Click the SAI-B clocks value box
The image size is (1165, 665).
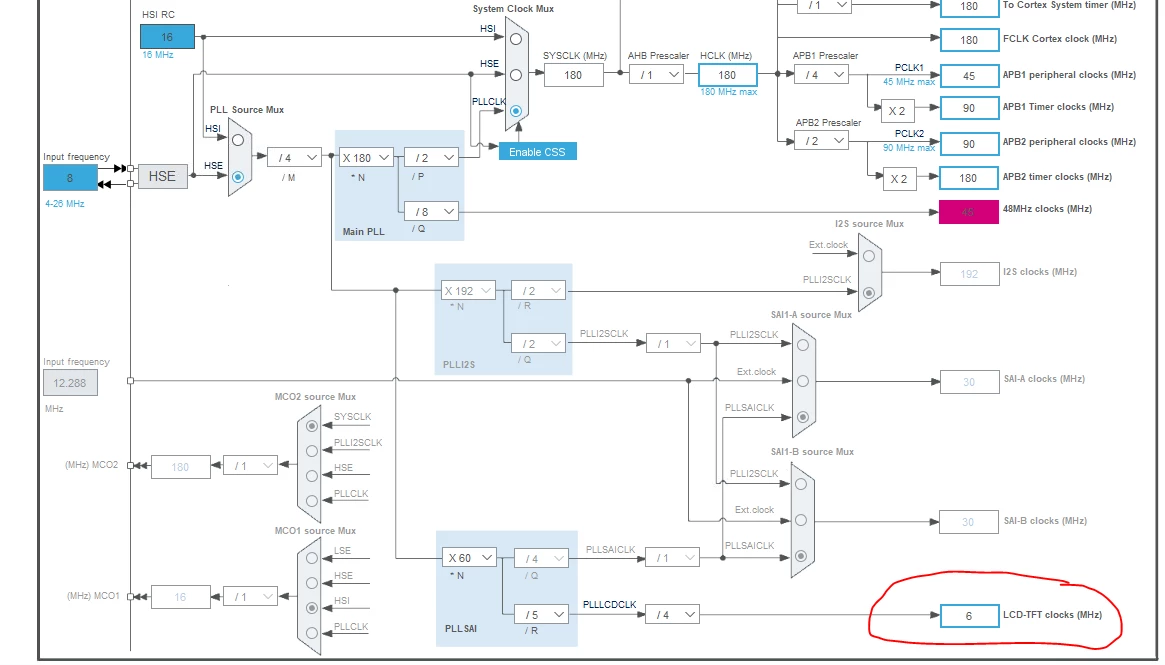(969, 522)
